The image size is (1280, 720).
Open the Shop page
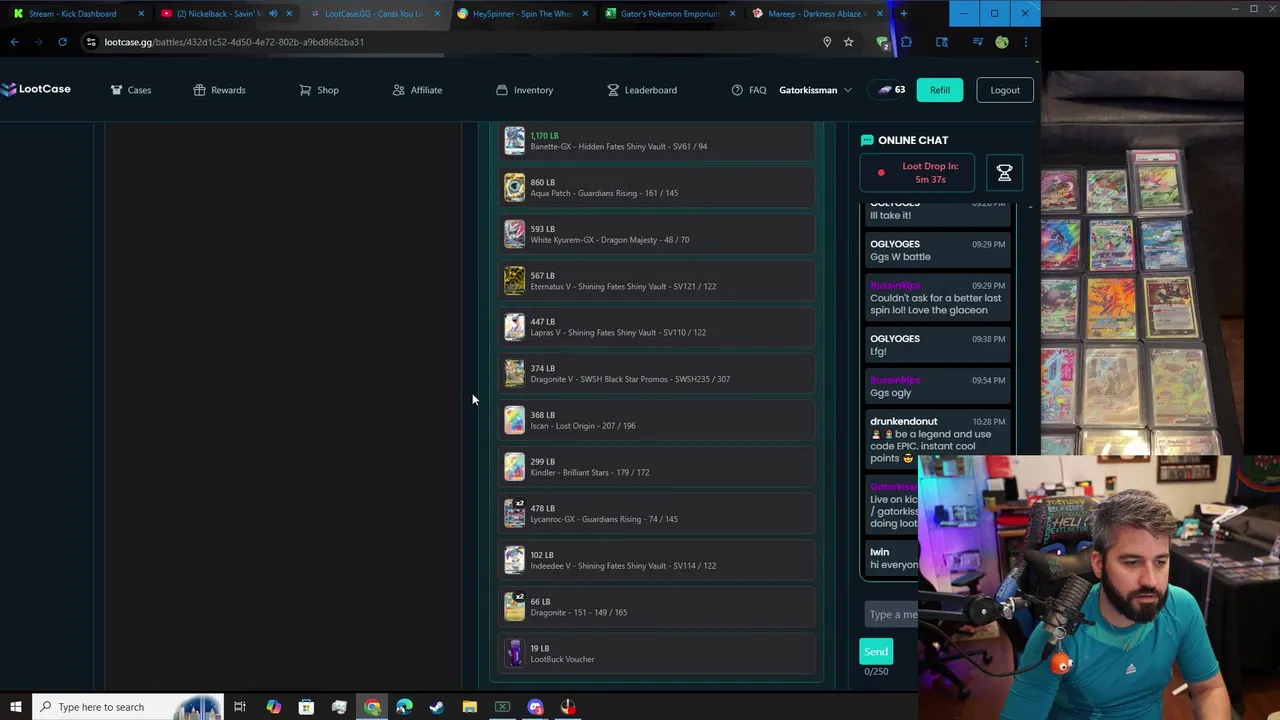pos(319,90)
